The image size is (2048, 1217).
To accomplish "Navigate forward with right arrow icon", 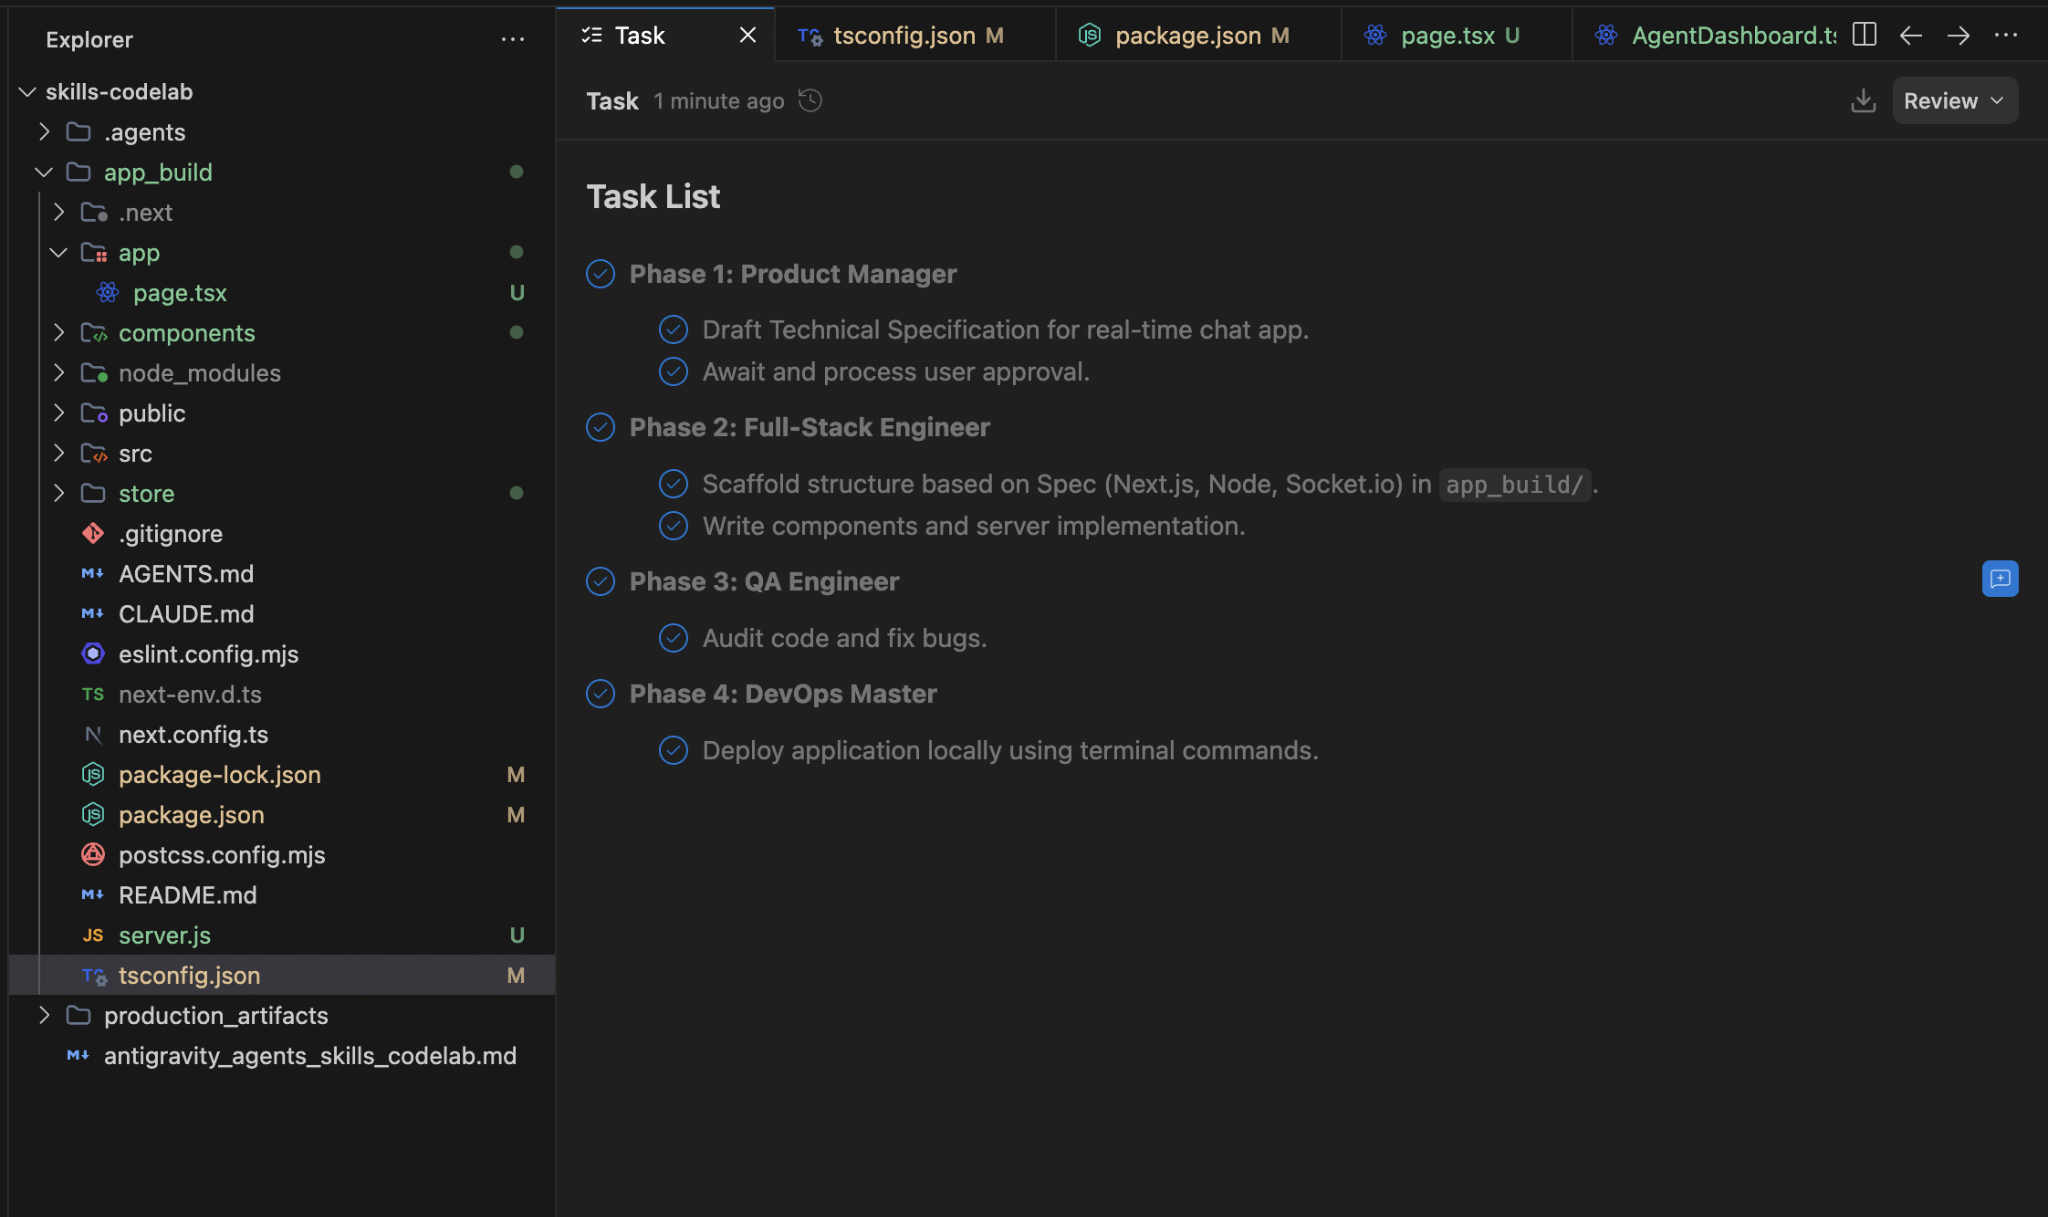I will (x=1958, y=35).
